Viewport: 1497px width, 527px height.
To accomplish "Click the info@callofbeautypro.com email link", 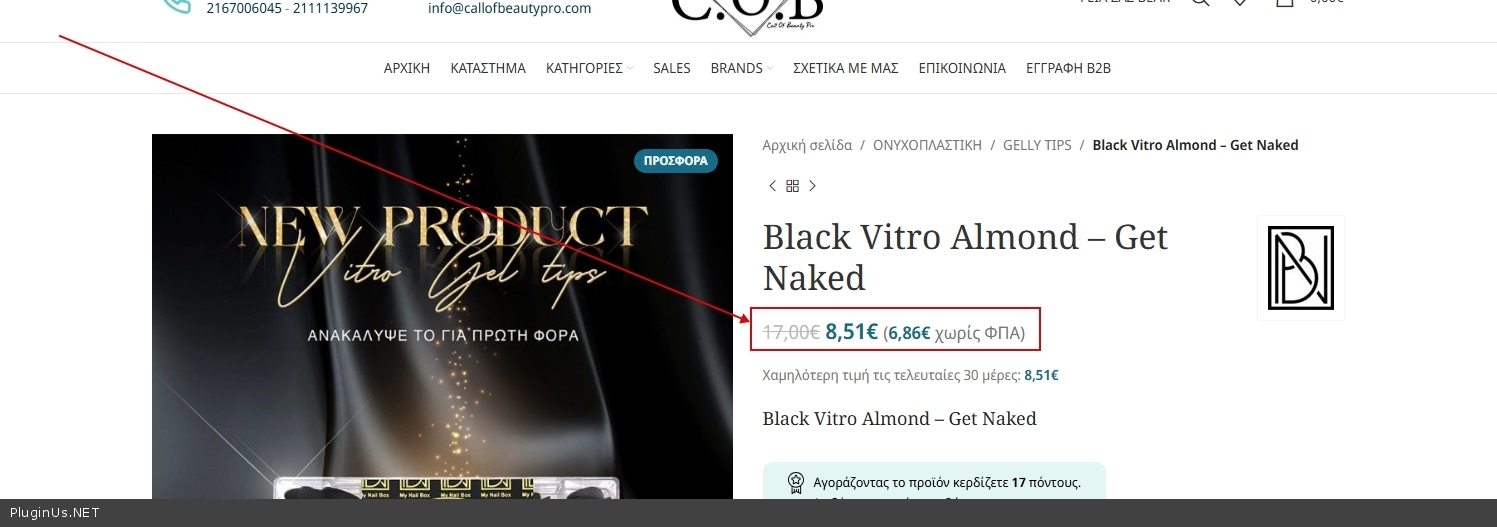I will (509, 8).
